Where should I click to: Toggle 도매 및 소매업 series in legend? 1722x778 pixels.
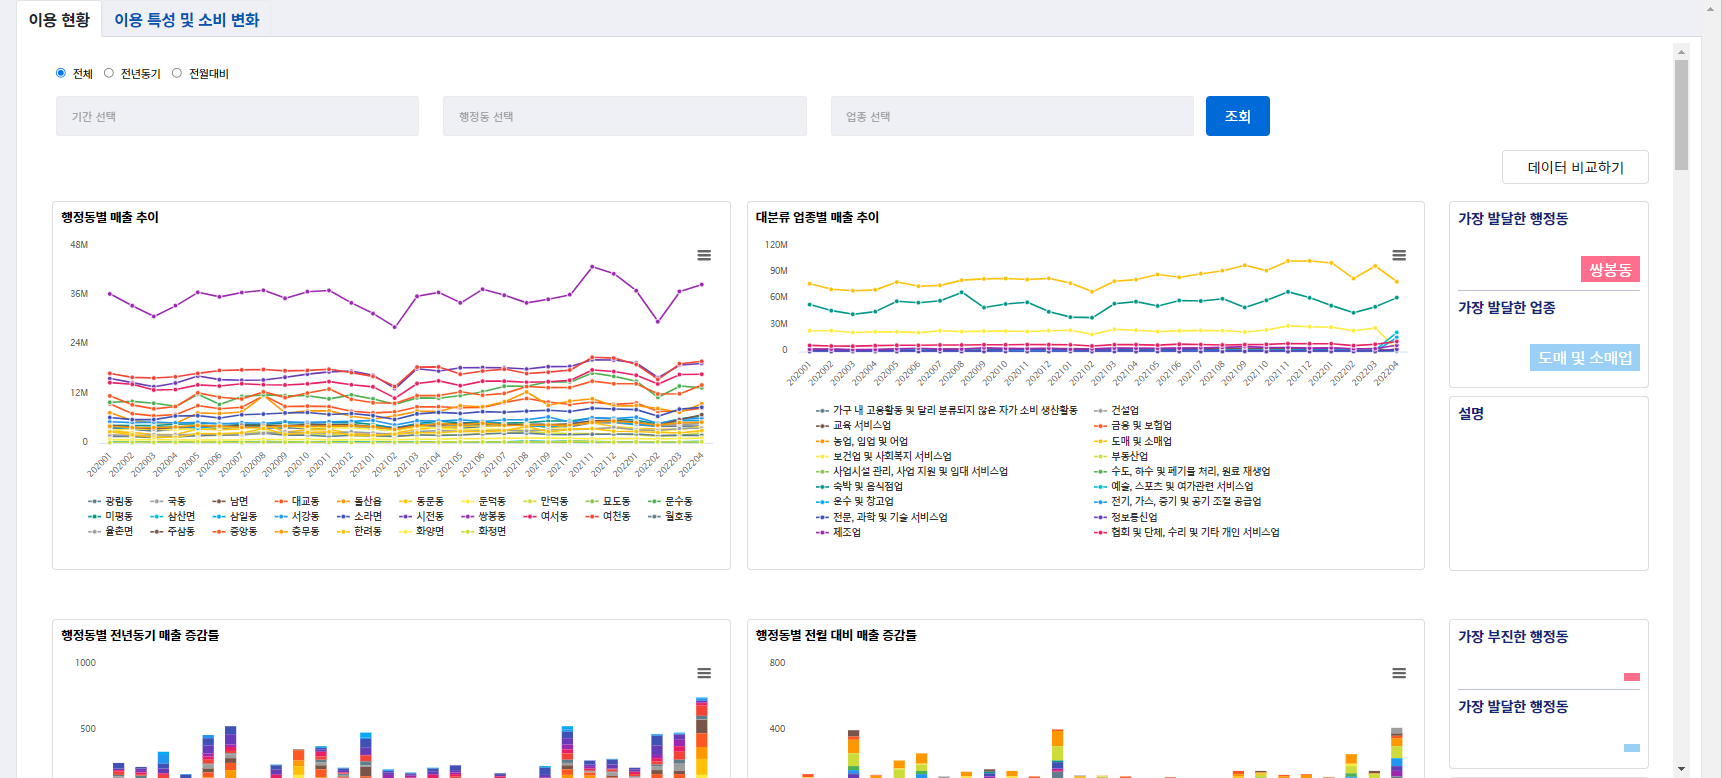(1132, 441)
